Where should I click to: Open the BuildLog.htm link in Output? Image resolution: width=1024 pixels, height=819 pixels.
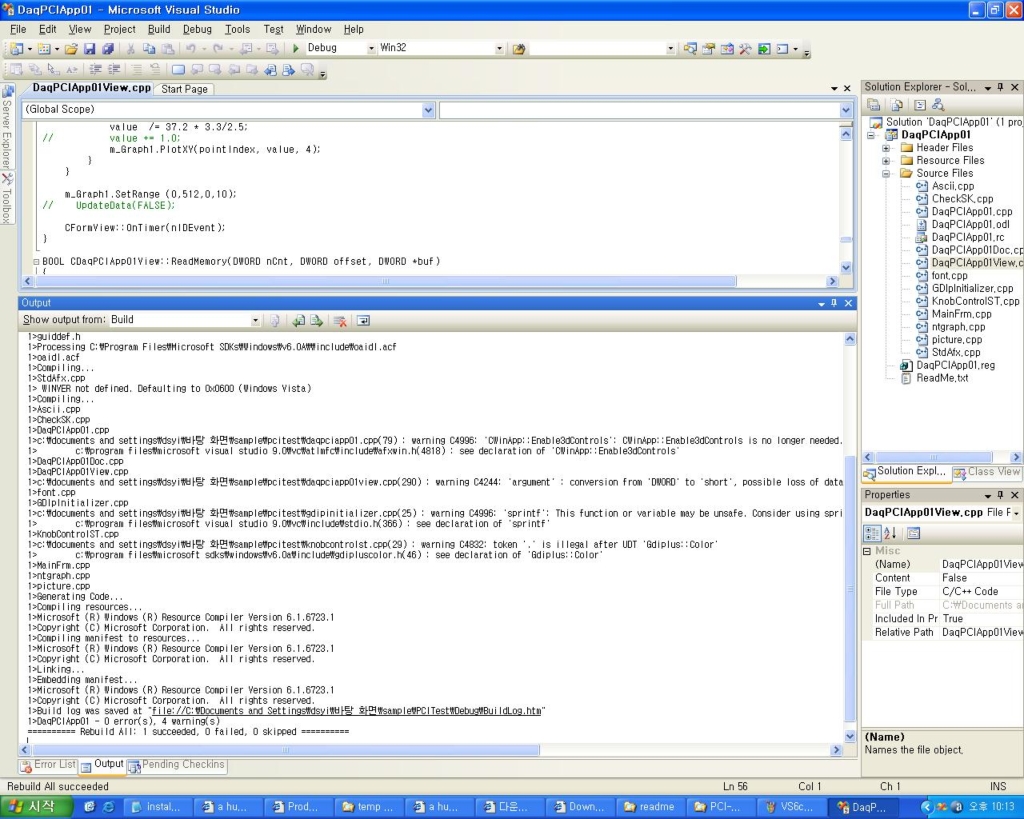347,711
